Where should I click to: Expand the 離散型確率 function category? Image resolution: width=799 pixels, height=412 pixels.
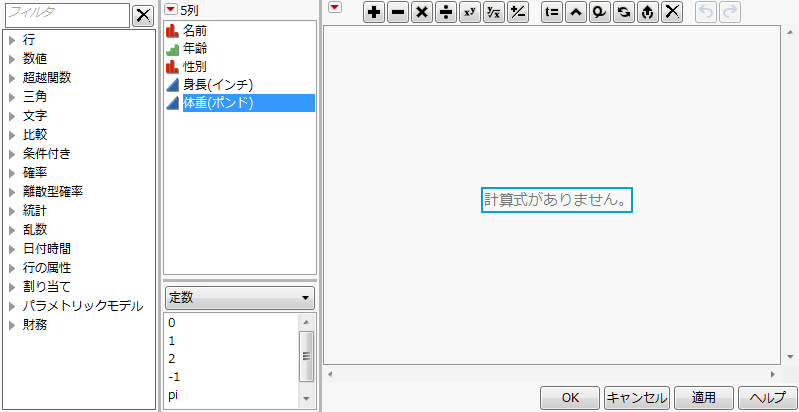click(x=13, y=192)
